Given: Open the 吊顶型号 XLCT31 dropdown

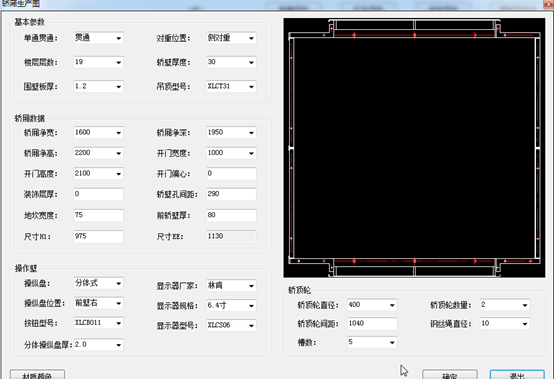Looking at the screenshot, I should tap(231, 86).
